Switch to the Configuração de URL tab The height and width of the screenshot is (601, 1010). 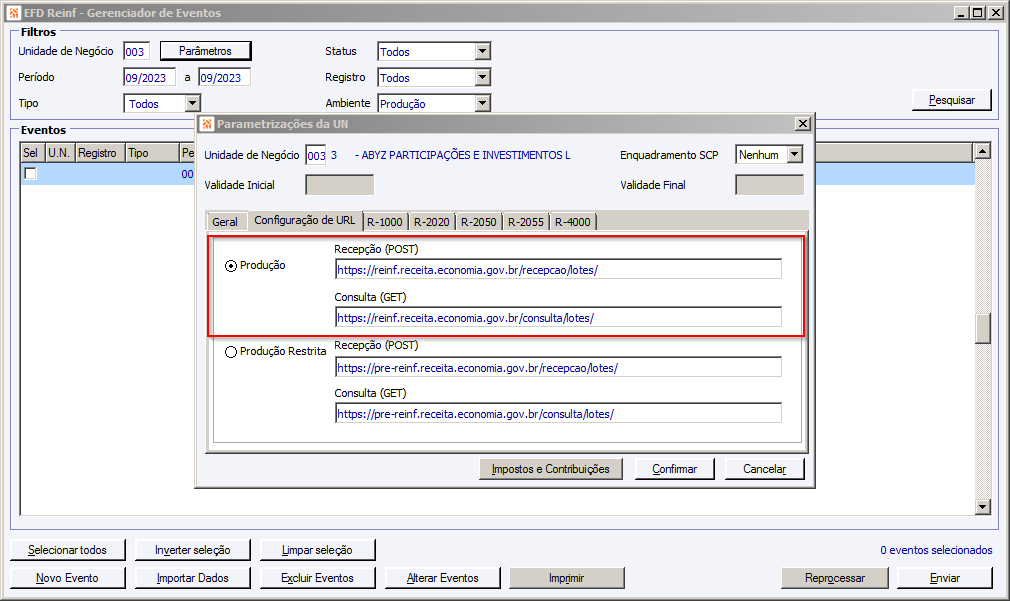pos(305,220)
